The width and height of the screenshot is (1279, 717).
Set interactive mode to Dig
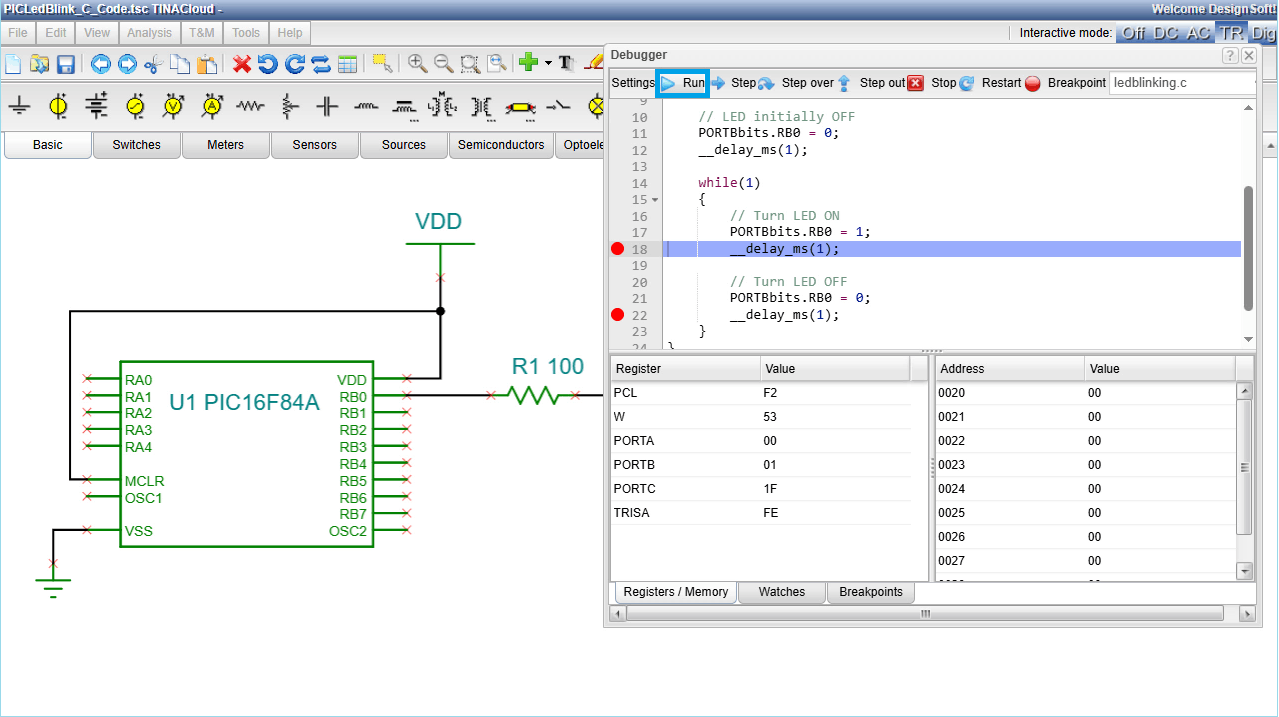pyautogui.click(x=1264, y=33)
